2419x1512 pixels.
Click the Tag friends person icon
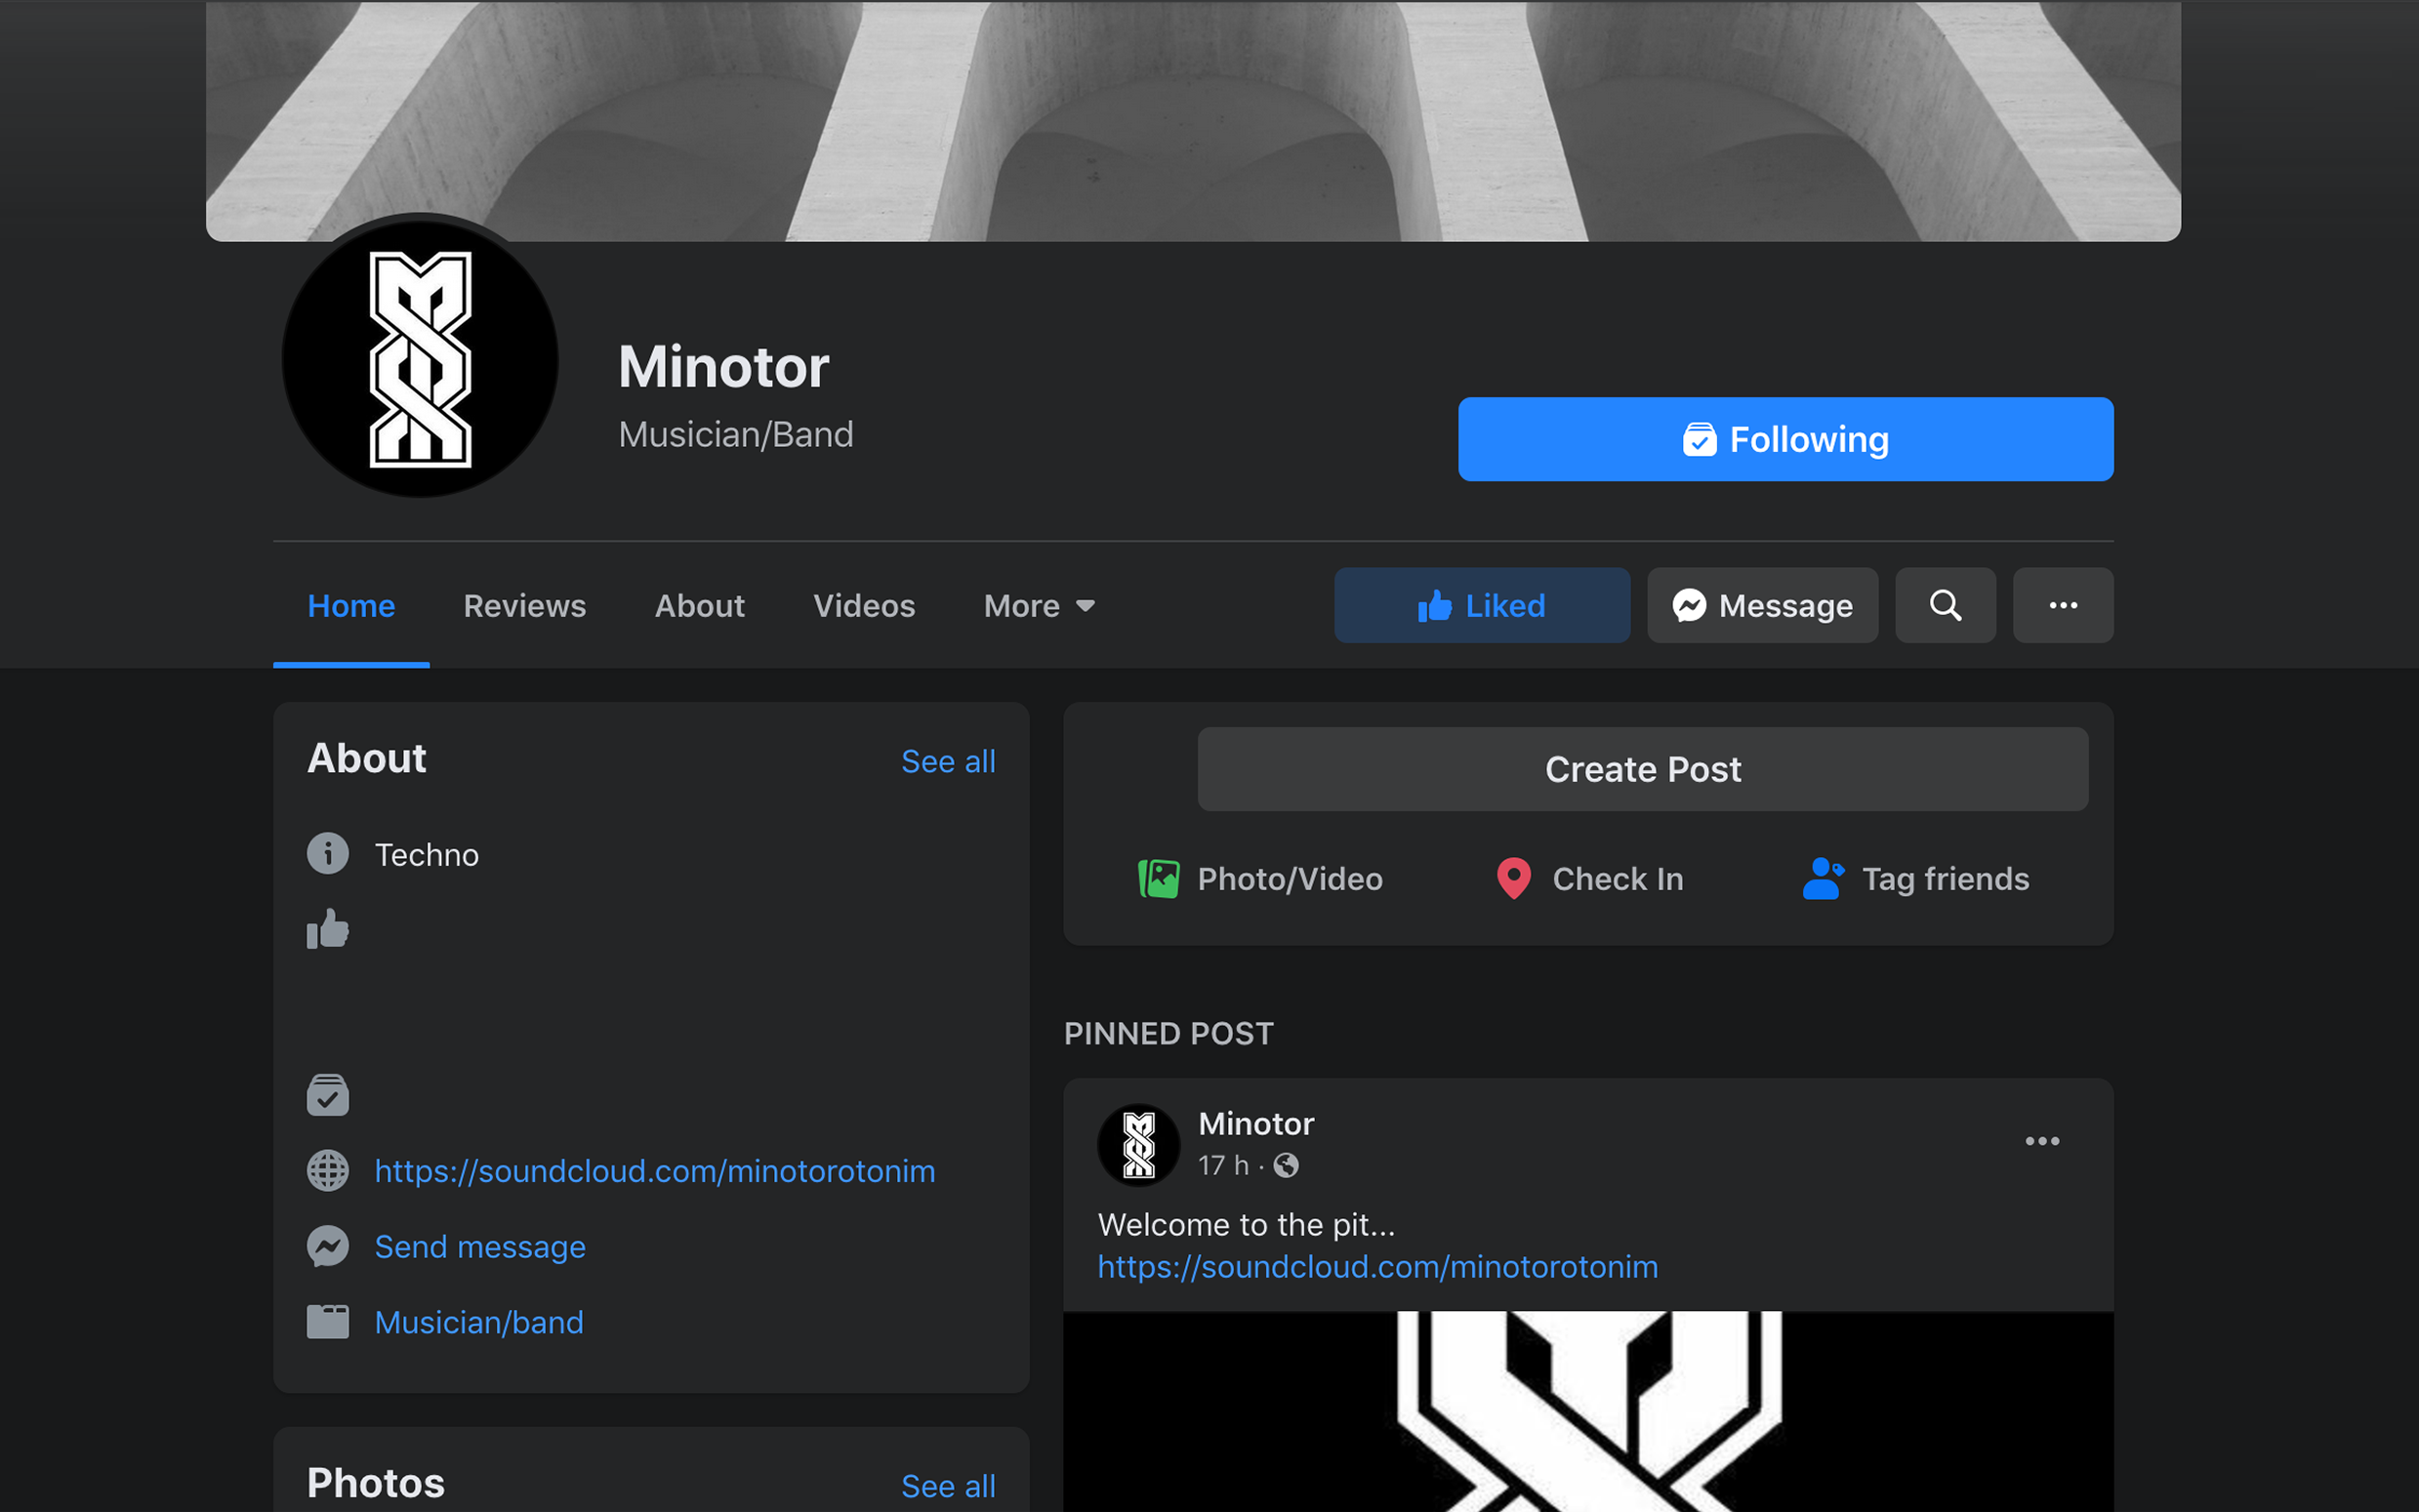[1822, 878]
